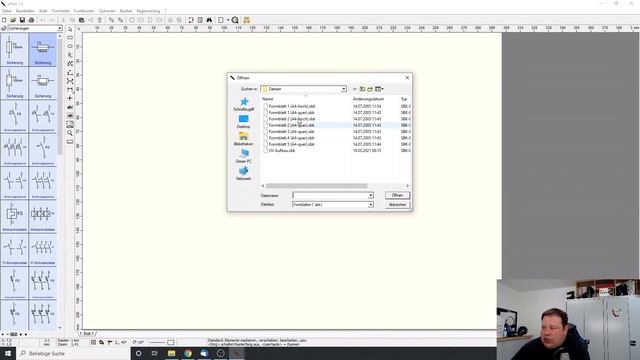Pick the first Sicherung component thumbnail
640x360 pixels.
(15, 49)
